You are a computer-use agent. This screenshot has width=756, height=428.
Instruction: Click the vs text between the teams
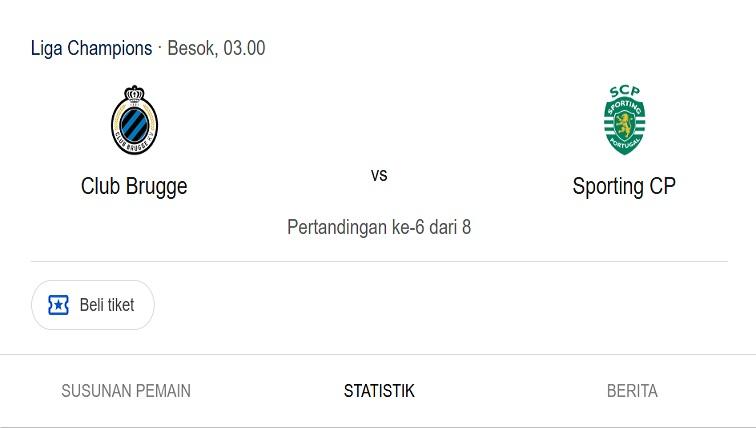379,175
